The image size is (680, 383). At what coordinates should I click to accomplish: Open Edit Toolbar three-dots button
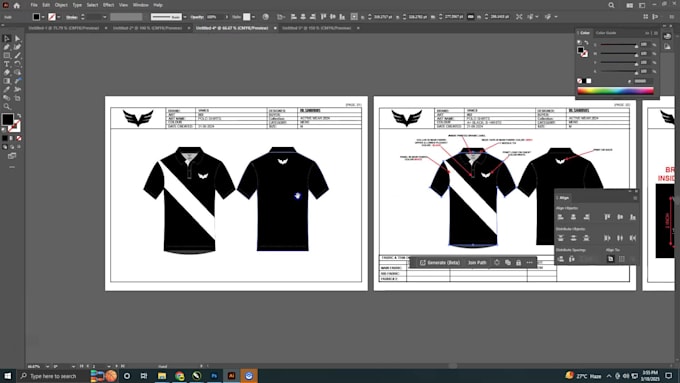pyautogui.click(x=12, y=167)
